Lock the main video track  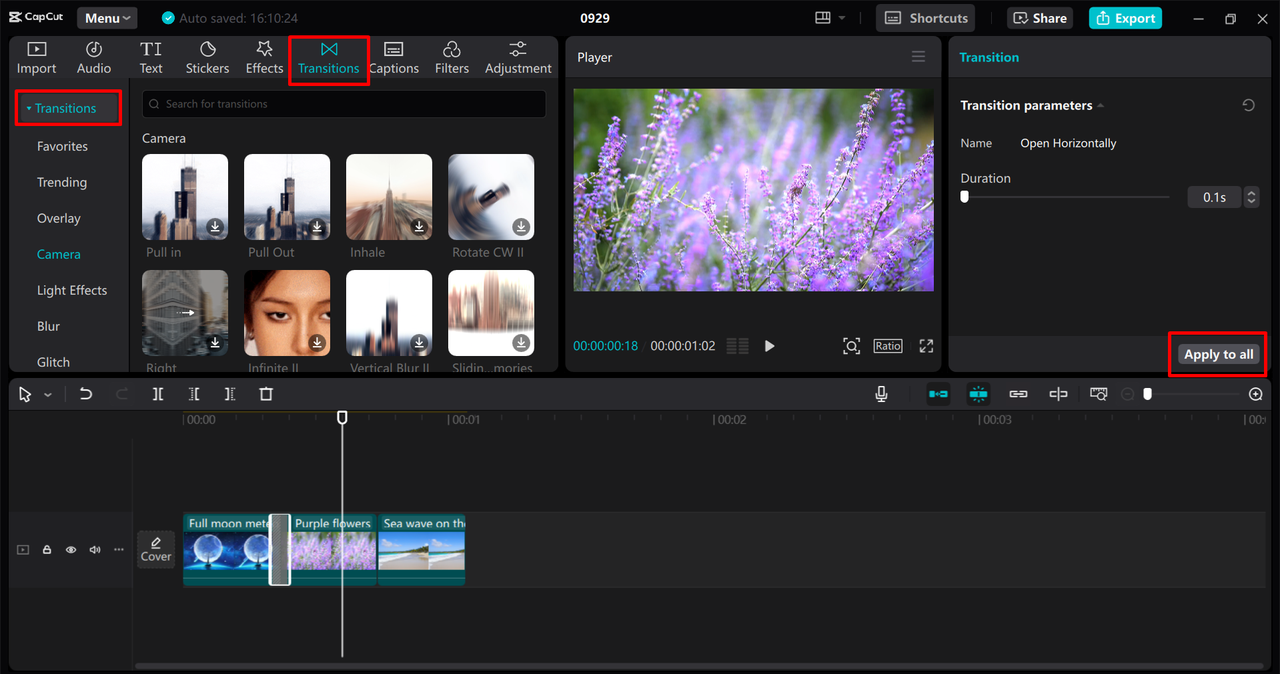click(47, 550)
